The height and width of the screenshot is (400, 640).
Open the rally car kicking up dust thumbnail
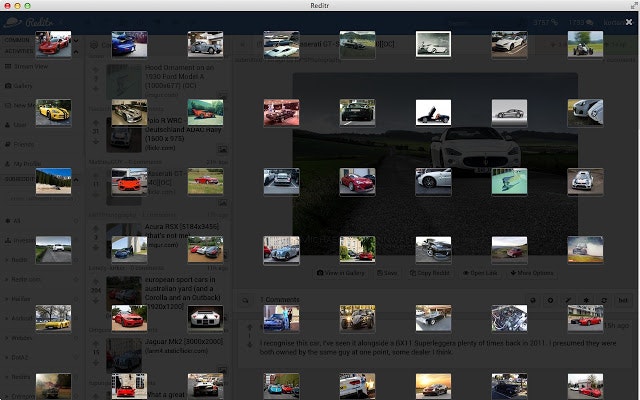tap(585, 249)
